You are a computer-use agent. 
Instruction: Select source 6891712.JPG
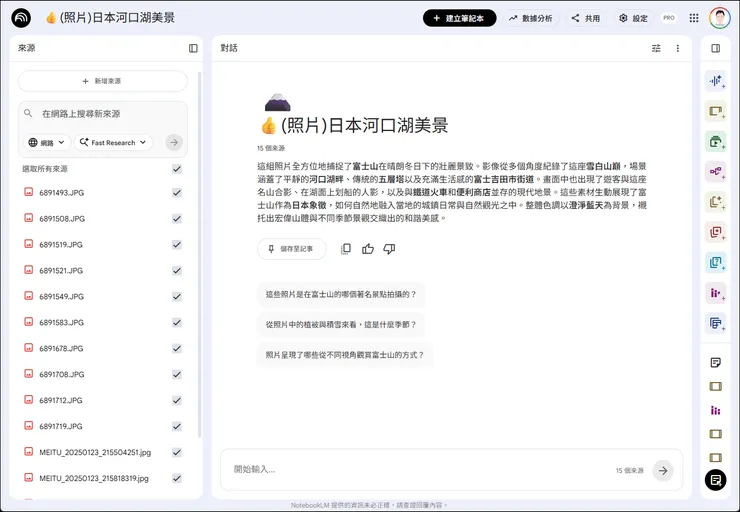177,400
